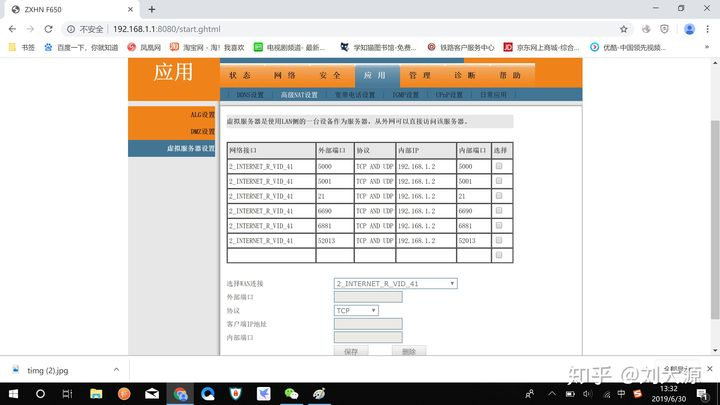Click the 外部端口 input field
The image size is (720, 405).
pyautogui.click(x=368, y=297)
